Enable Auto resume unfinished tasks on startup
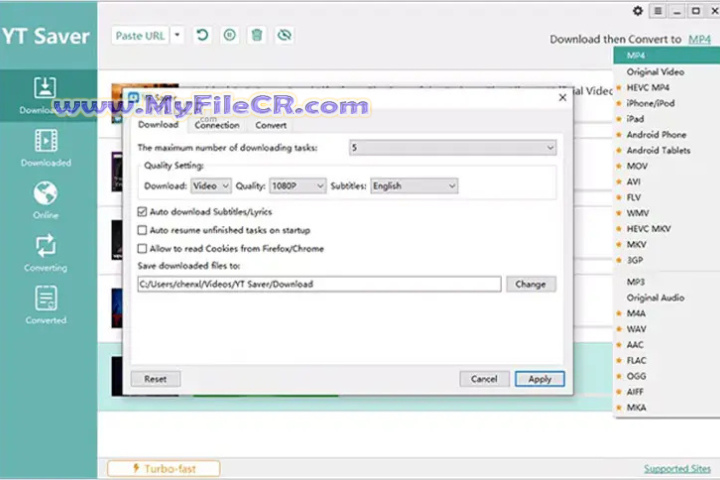This screenshot has height=480, width=720. 142,230
